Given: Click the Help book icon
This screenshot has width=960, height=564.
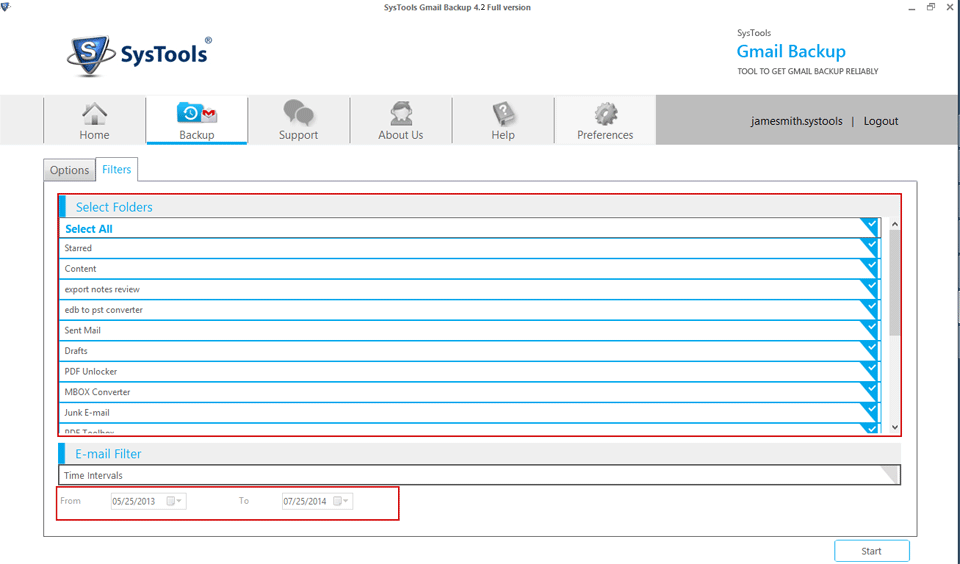Looking at the screenshot, I should (x=503, y=114).
